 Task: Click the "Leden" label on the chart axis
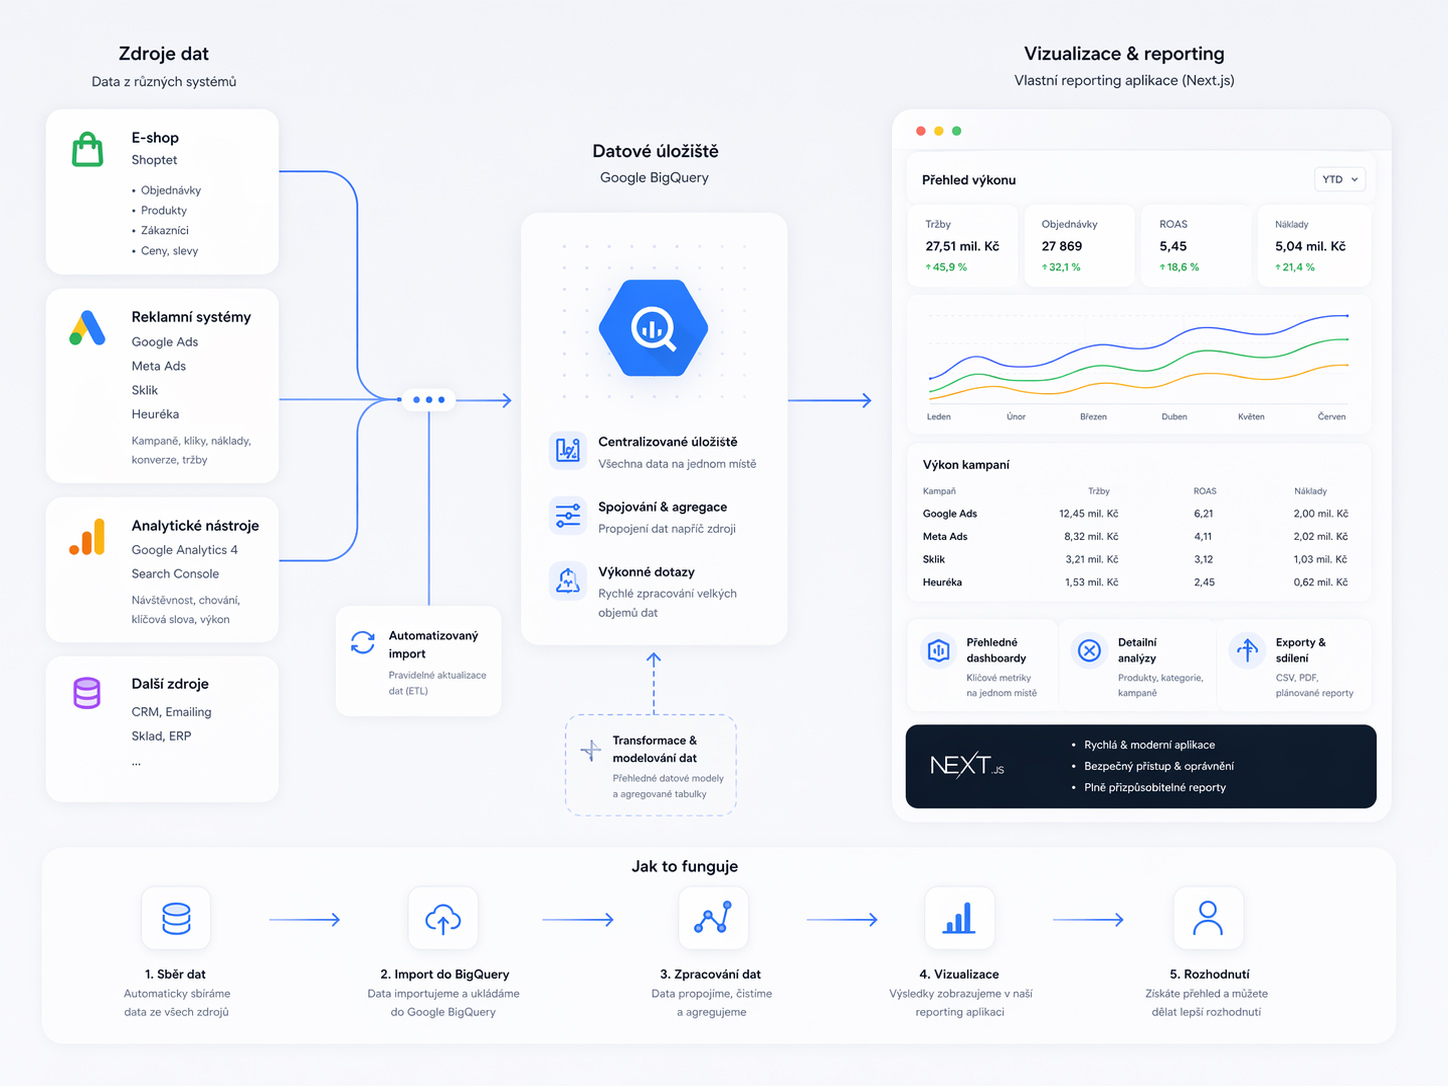[x=939, y=416]
